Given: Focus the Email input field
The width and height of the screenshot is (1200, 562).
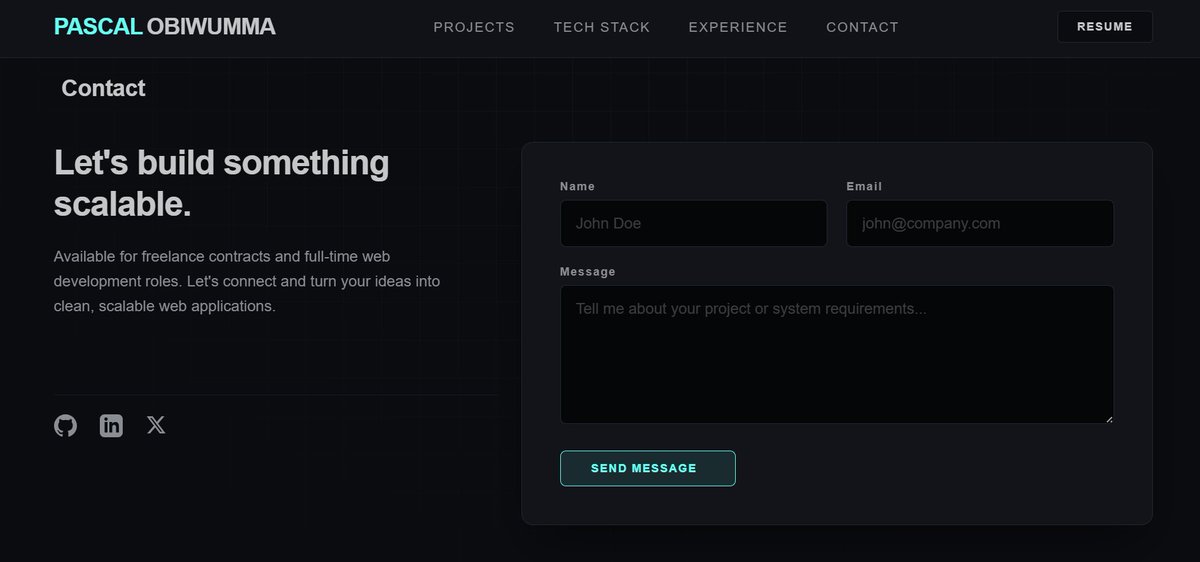Looking at the screenshot, I should click(x=980, y=223).
